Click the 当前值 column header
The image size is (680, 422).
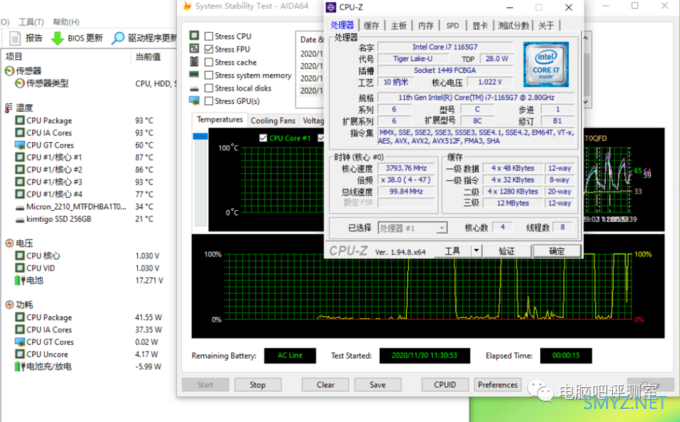coord(148,56)
